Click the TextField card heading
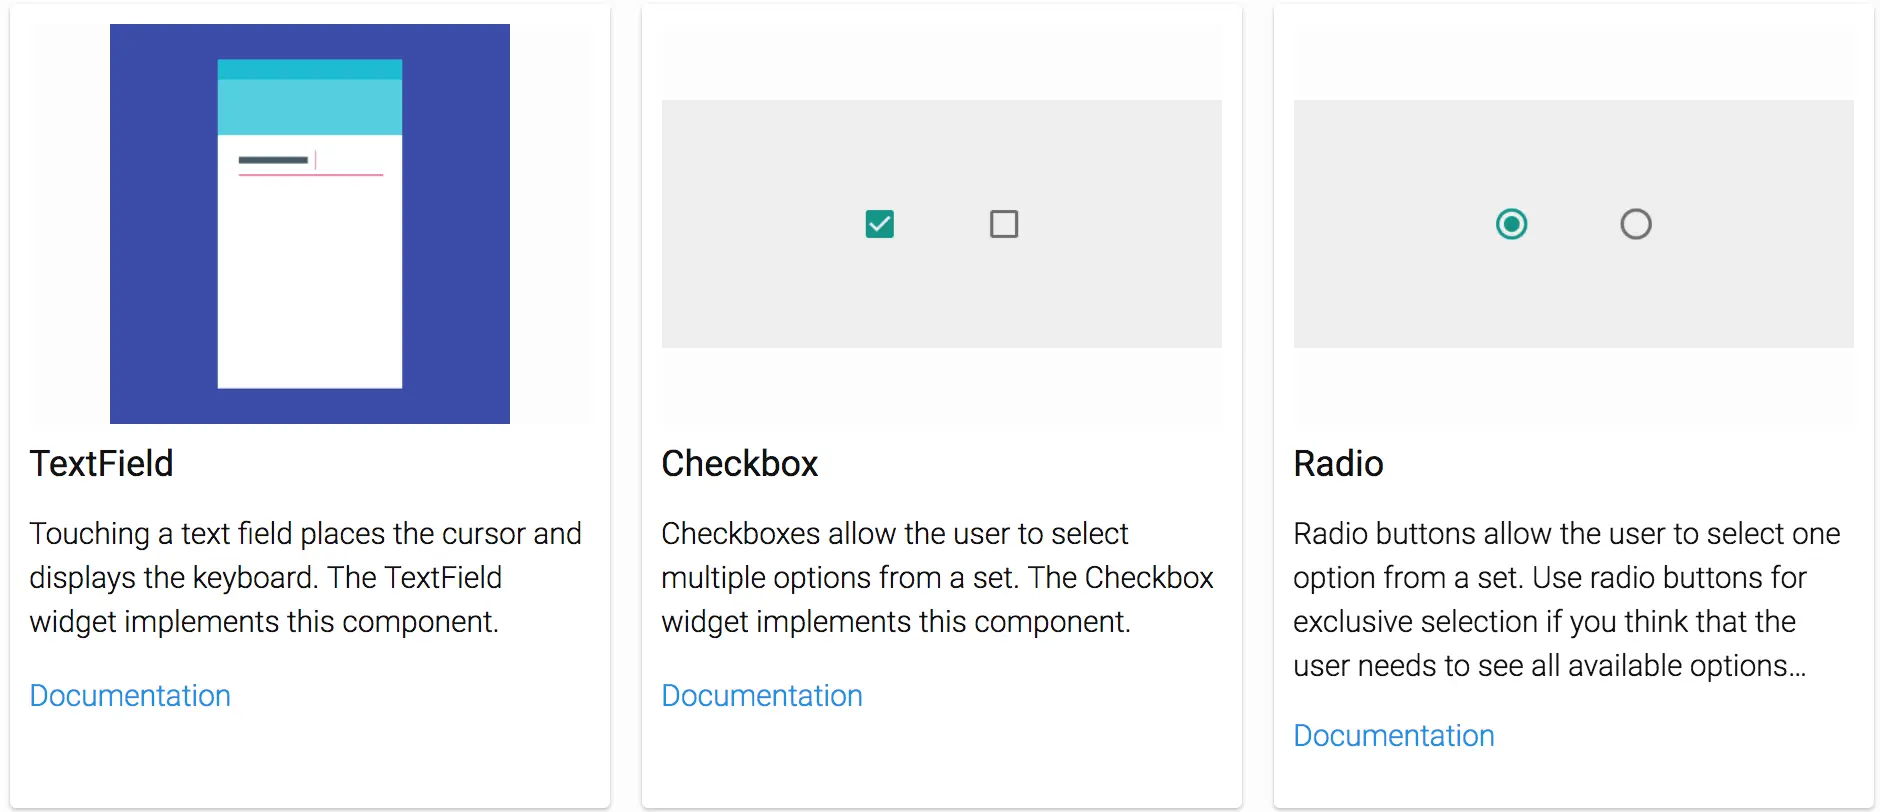 [102, 464]
